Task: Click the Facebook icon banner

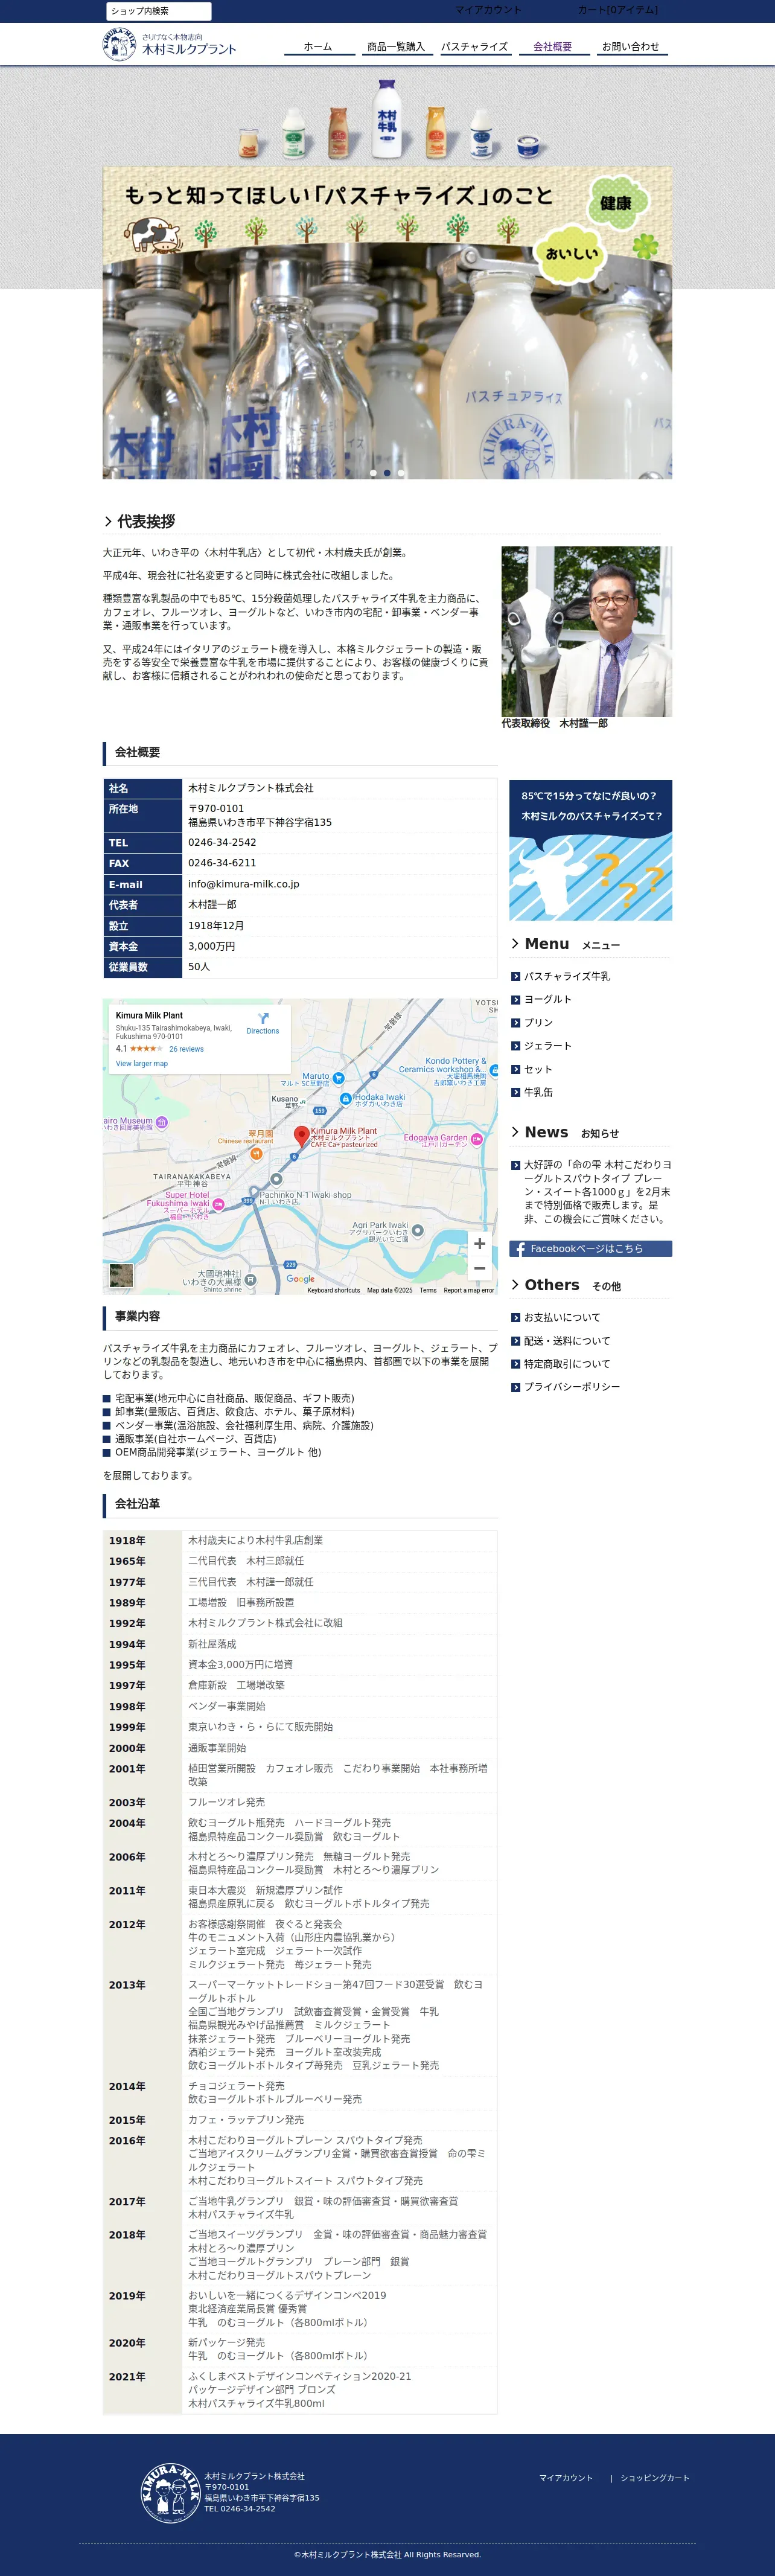Action: click(x=590, y=1249)
